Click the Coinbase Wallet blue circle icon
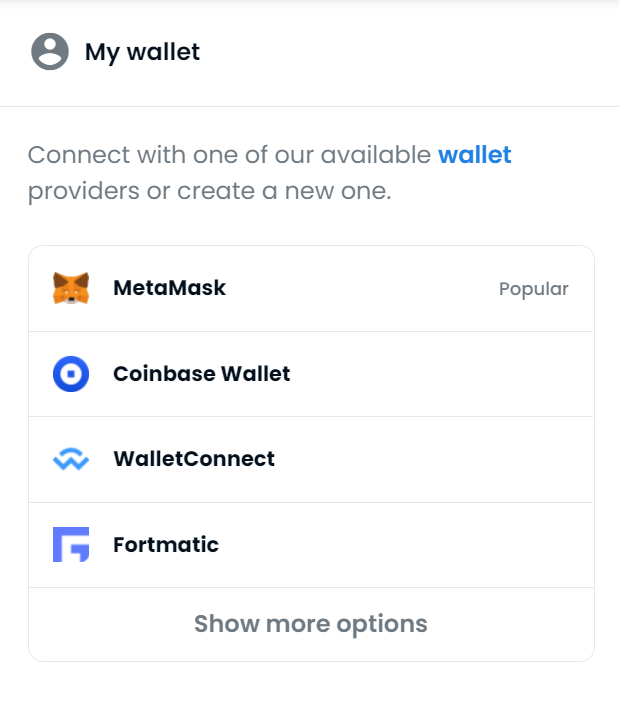The width and height of the screenshot is (619, 708). 71,374
